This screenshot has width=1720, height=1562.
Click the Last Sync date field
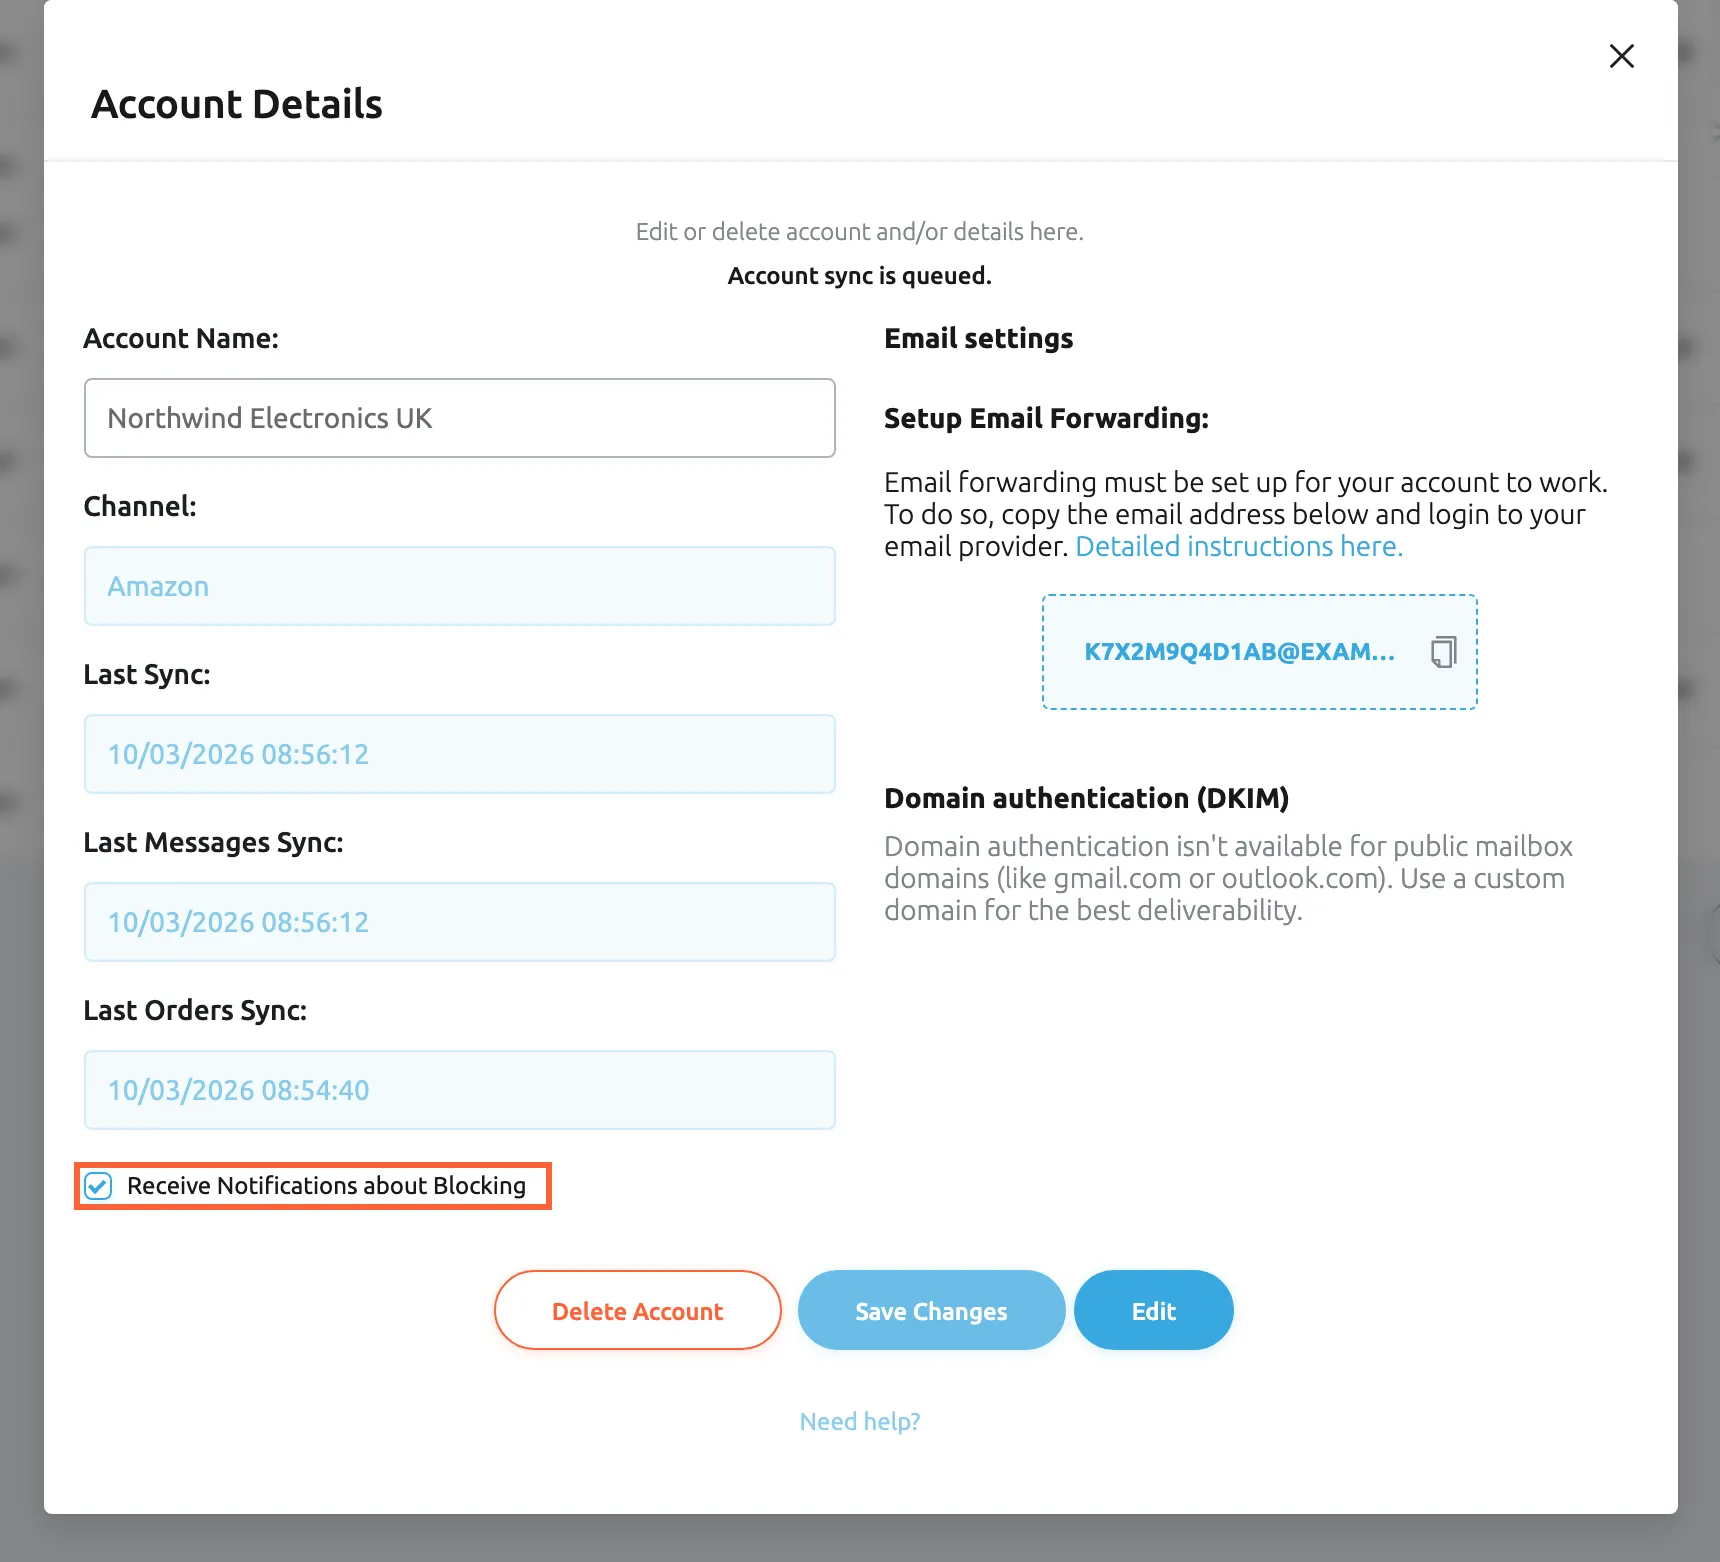(x=460, y=754)
